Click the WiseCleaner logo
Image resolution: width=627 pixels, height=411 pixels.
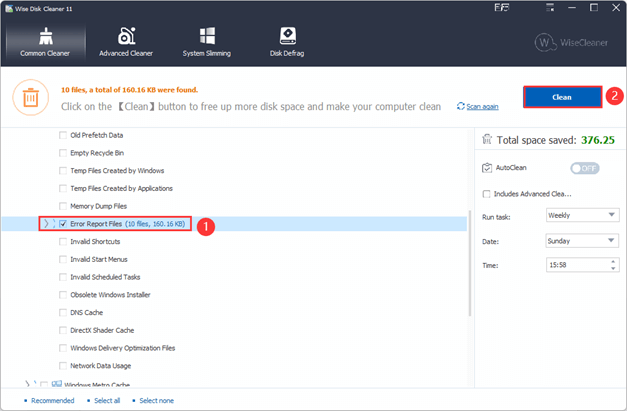pyautogui.click(x=571, y=42)
